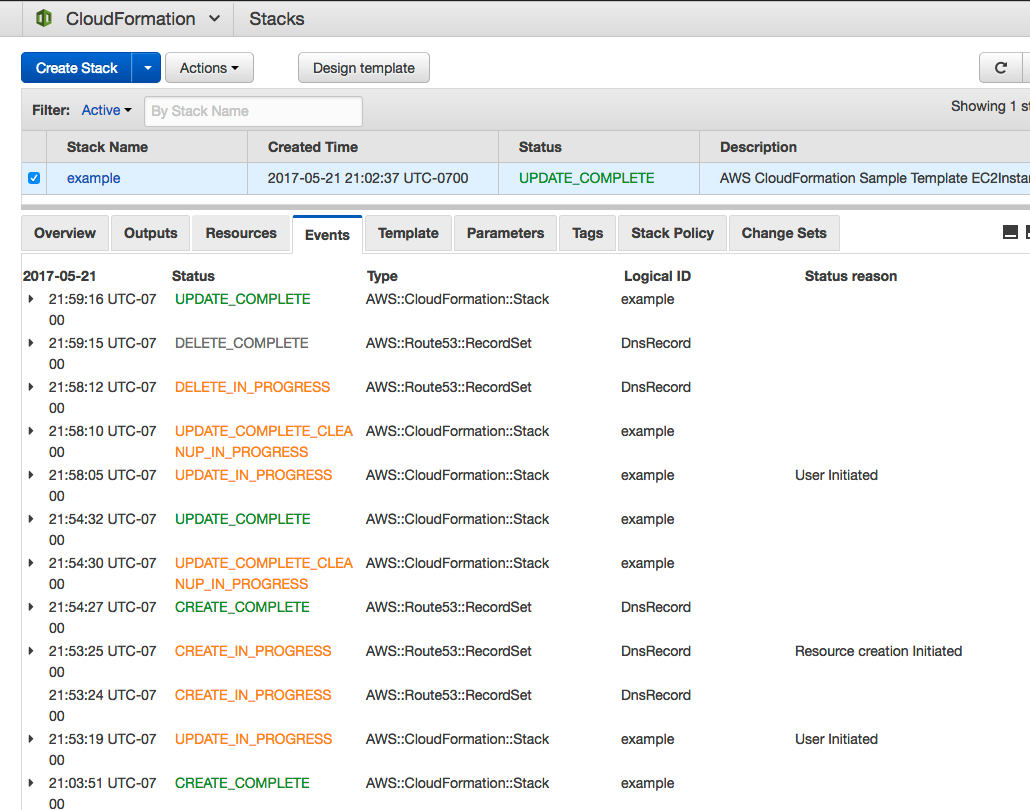Click the Stacks breadcrumb title

(277, 18)
